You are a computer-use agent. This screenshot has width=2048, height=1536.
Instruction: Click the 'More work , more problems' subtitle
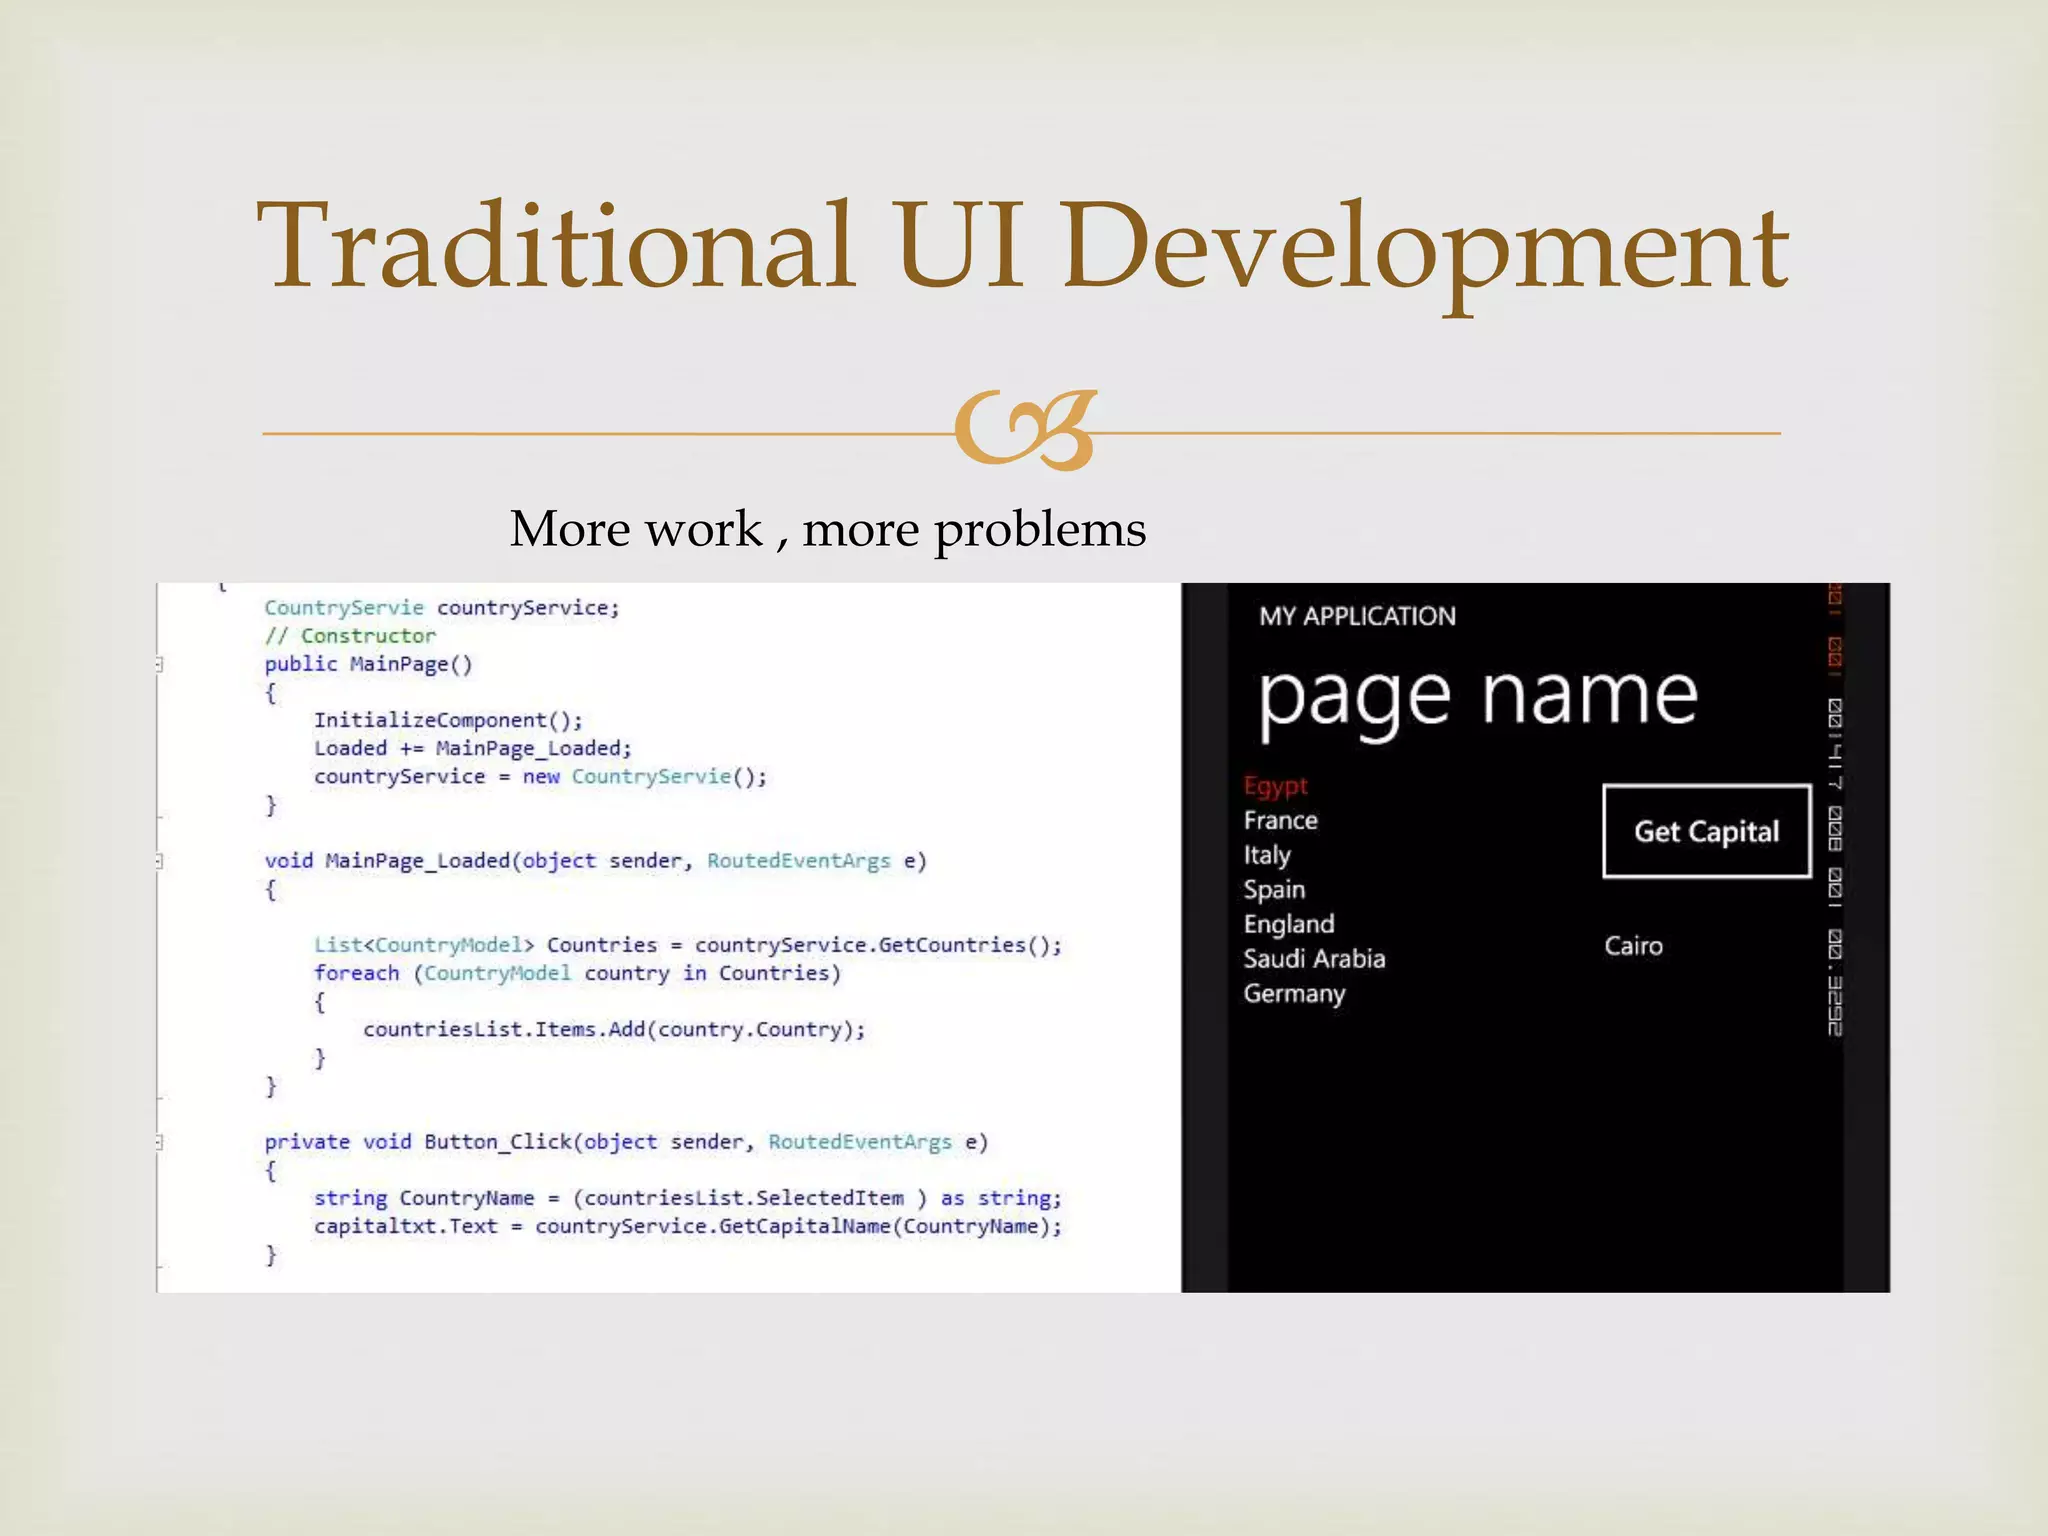click(827, 528)
